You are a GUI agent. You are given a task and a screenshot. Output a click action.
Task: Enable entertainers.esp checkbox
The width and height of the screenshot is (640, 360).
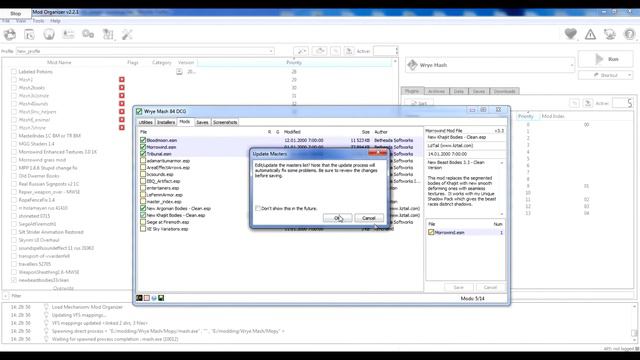point(143,188)
